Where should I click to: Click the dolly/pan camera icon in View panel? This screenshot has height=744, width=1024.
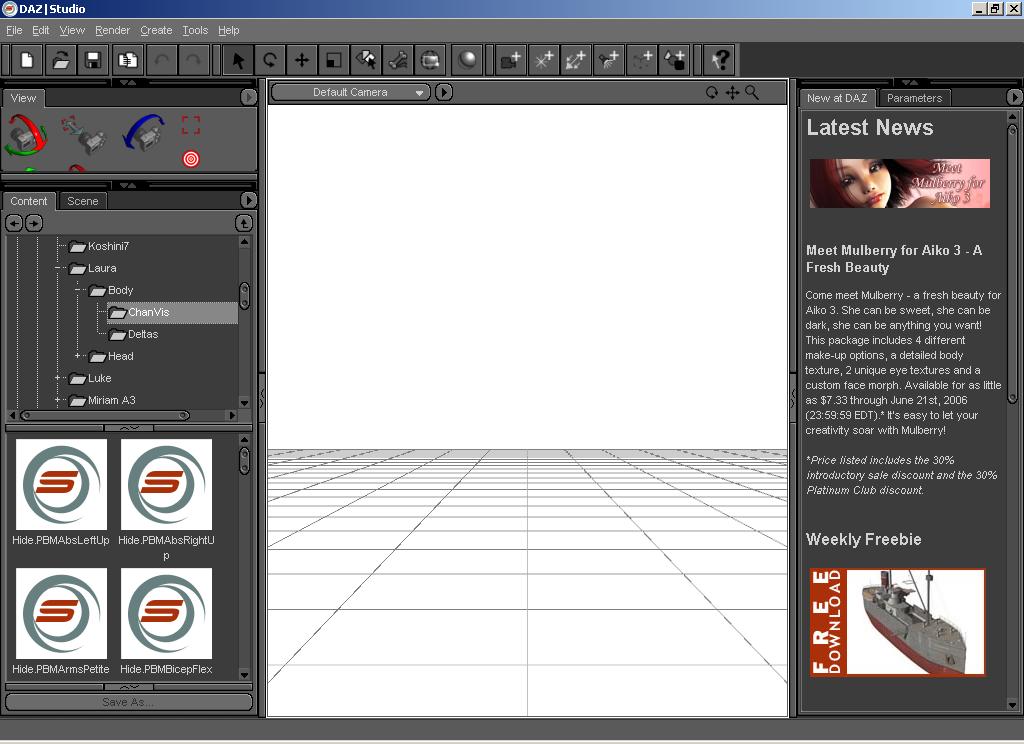pos(84,135)
